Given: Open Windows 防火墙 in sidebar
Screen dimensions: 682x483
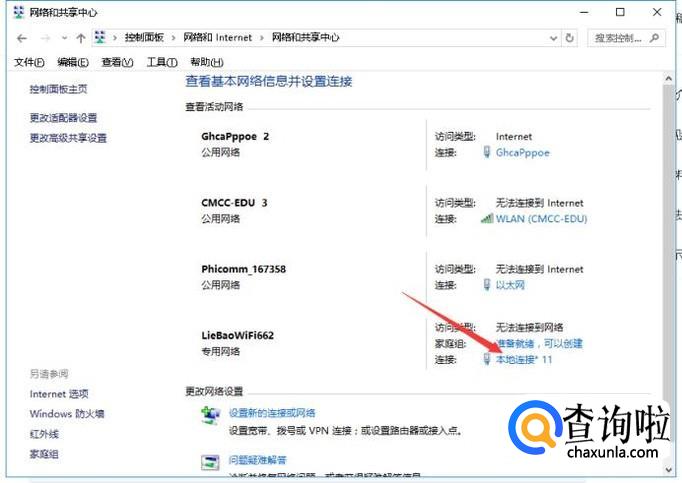Looking at the screenshot, I should (x=67, y=414).
